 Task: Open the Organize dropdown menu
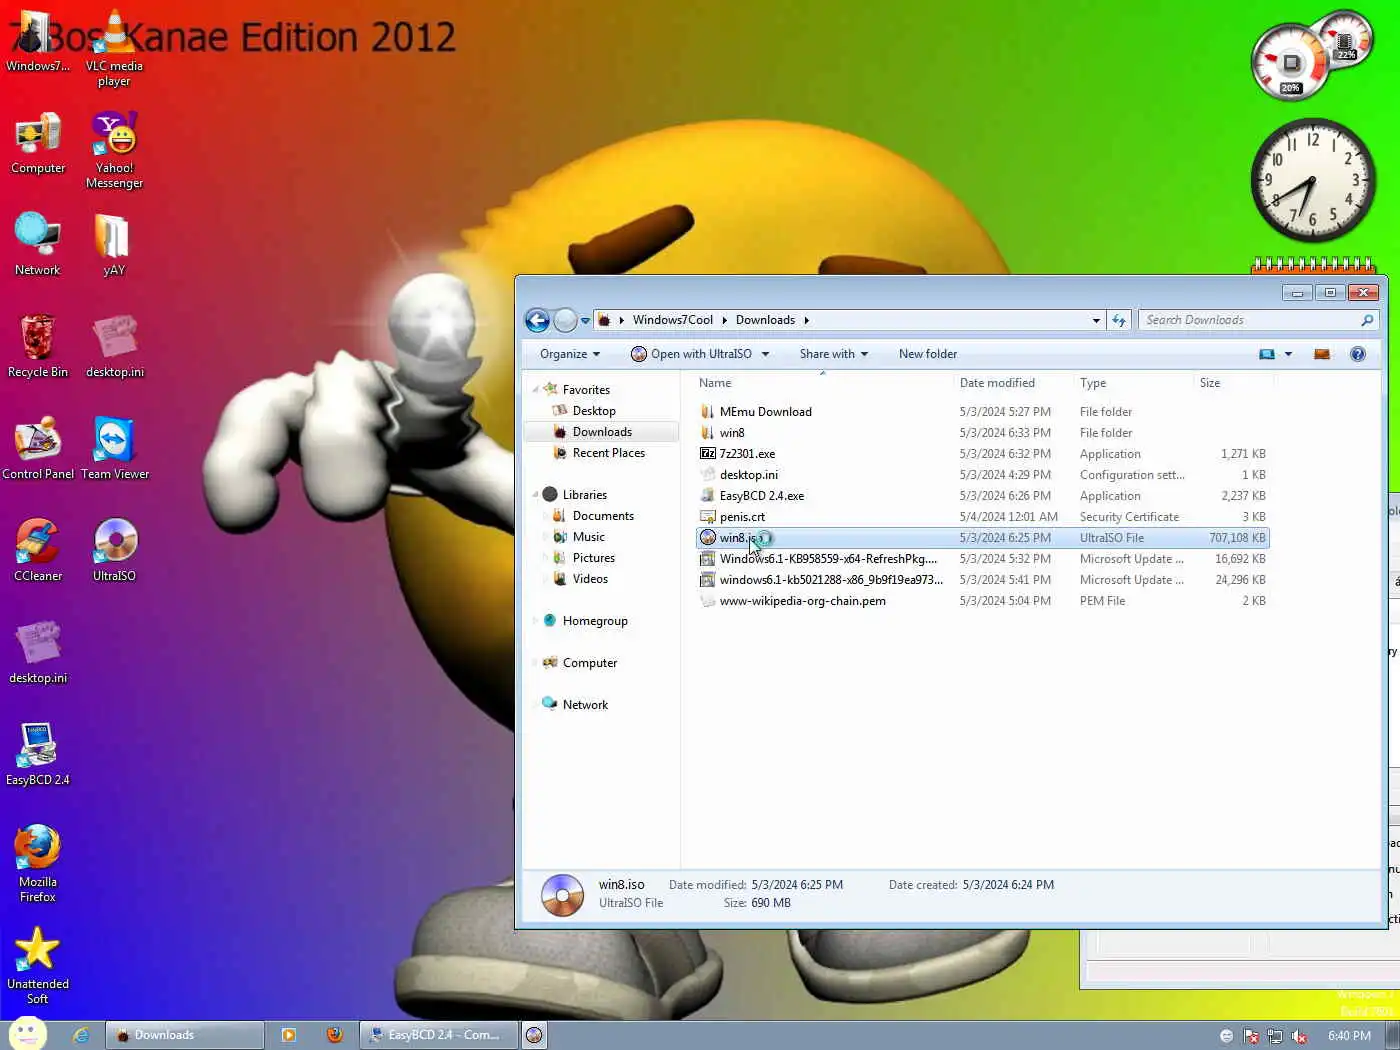tap(570, 354)
